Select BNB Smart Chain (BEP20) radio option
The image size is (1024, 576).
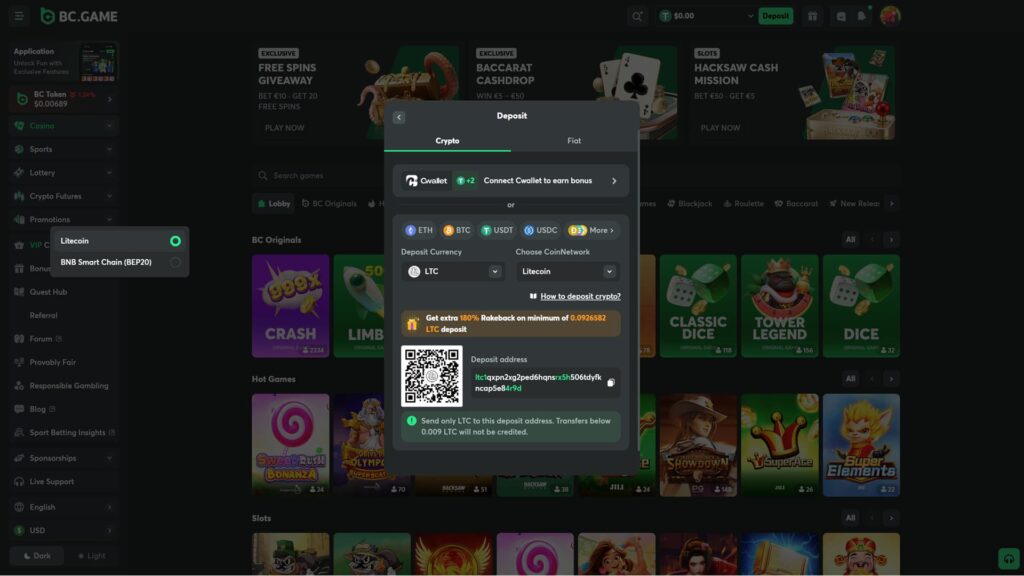coord(175,263)
